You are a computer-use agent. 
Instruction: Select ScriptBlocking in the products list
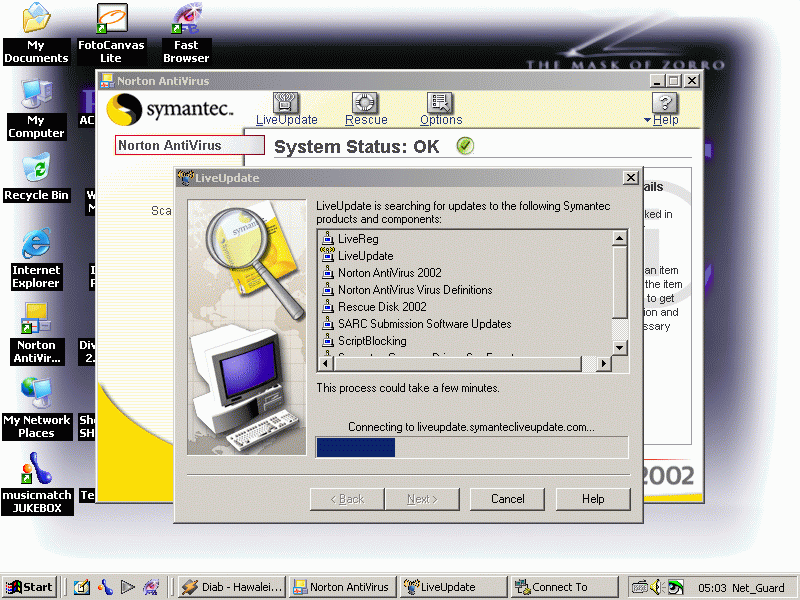pos(372,341)
